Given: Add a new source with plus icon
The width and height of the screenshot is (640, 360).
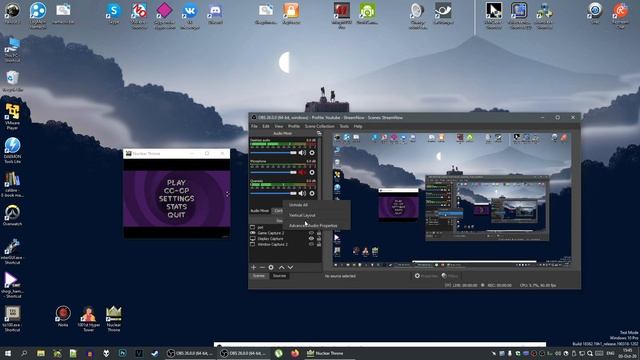Looking at the screenshot, I should click(x=253, y=267).
